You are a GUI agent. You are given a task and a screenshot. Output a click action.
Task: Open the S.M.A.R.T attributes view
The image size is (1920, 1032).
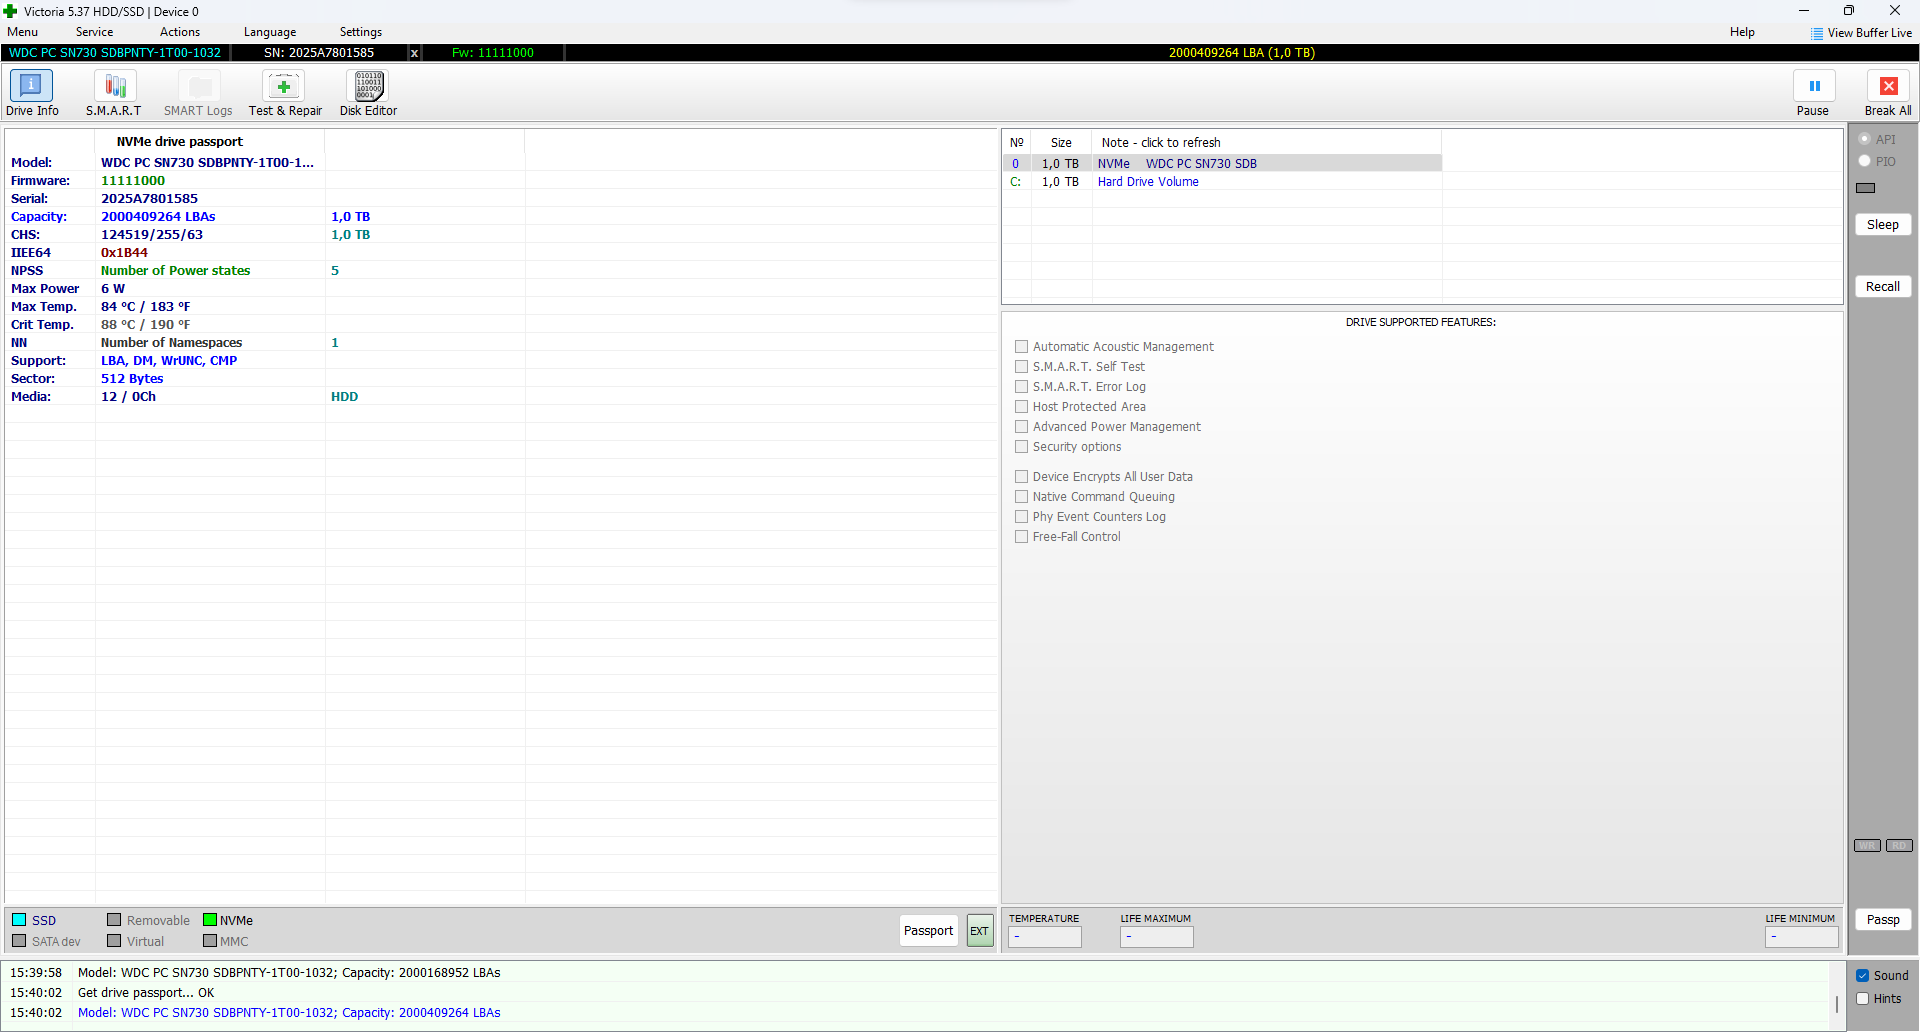pyautogui.click(x=114, y=93)
